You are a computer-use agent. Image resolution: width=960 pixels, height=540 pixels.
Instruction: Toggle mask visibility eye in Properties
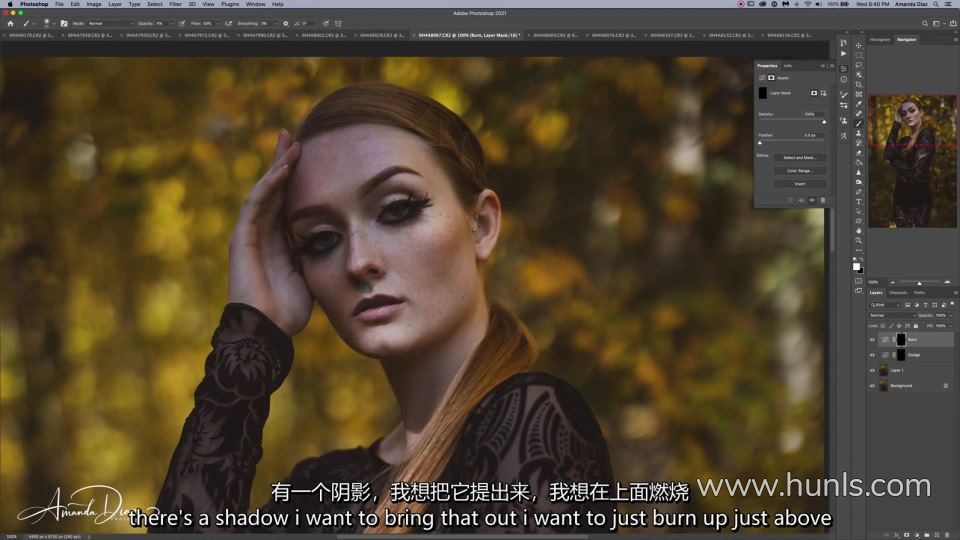pos(812,200)
